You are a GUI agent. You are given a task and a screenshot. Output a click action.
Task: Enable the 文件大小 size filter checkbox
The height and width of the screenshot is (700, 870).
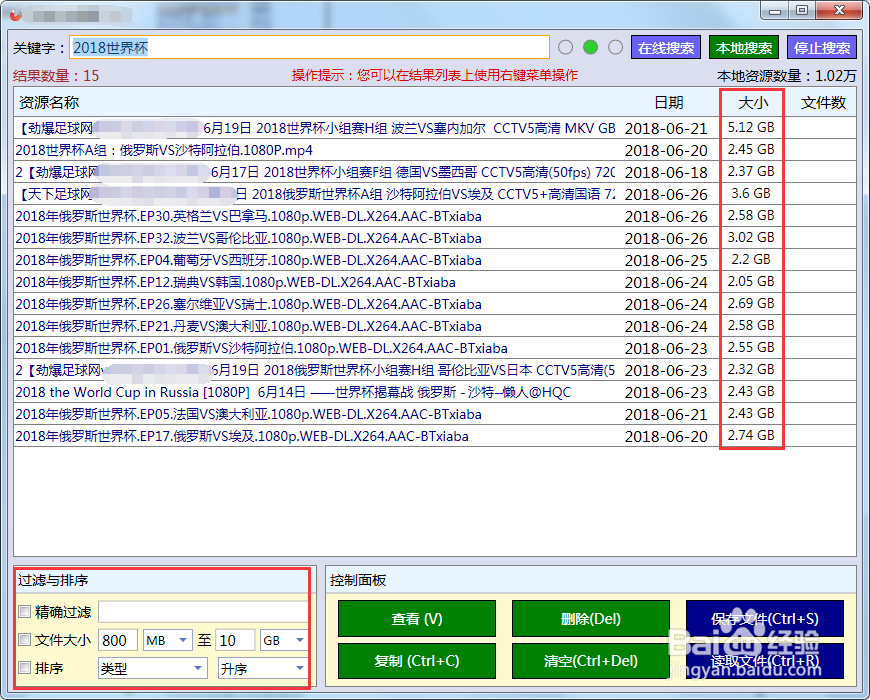[24, 640]
